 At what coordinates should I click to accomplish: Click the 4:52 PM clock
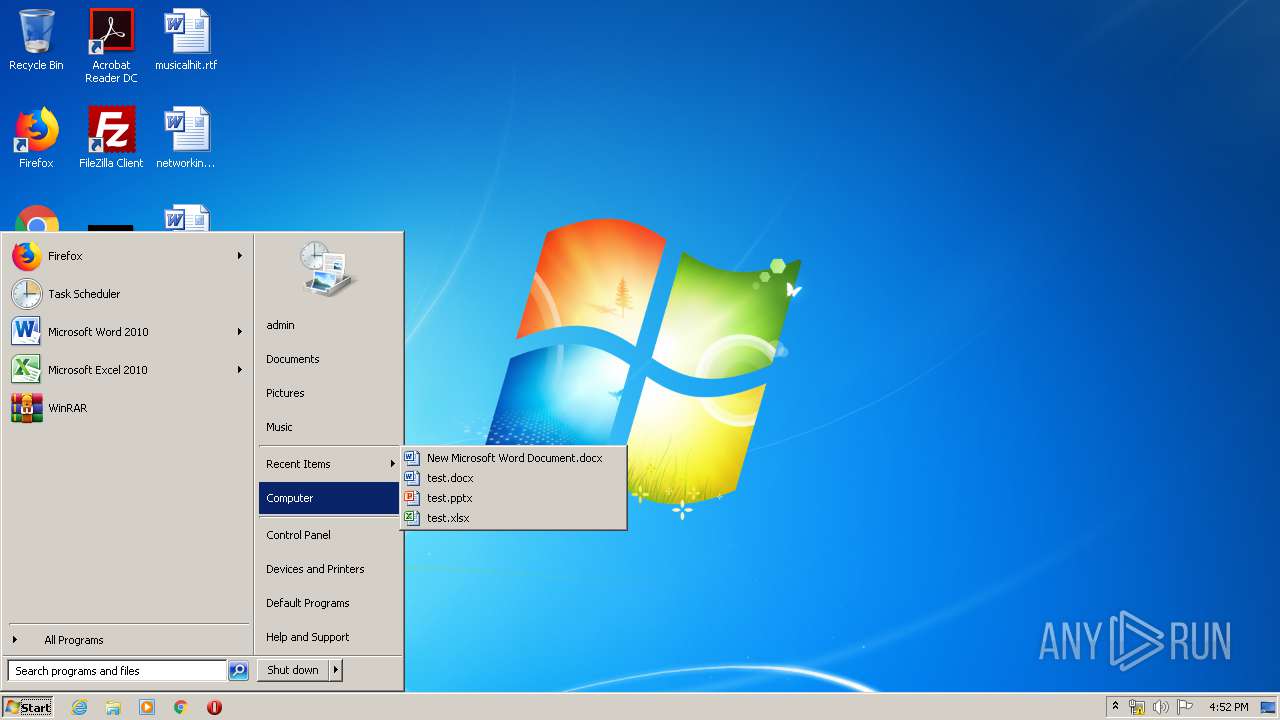(x=1228, y=707)
